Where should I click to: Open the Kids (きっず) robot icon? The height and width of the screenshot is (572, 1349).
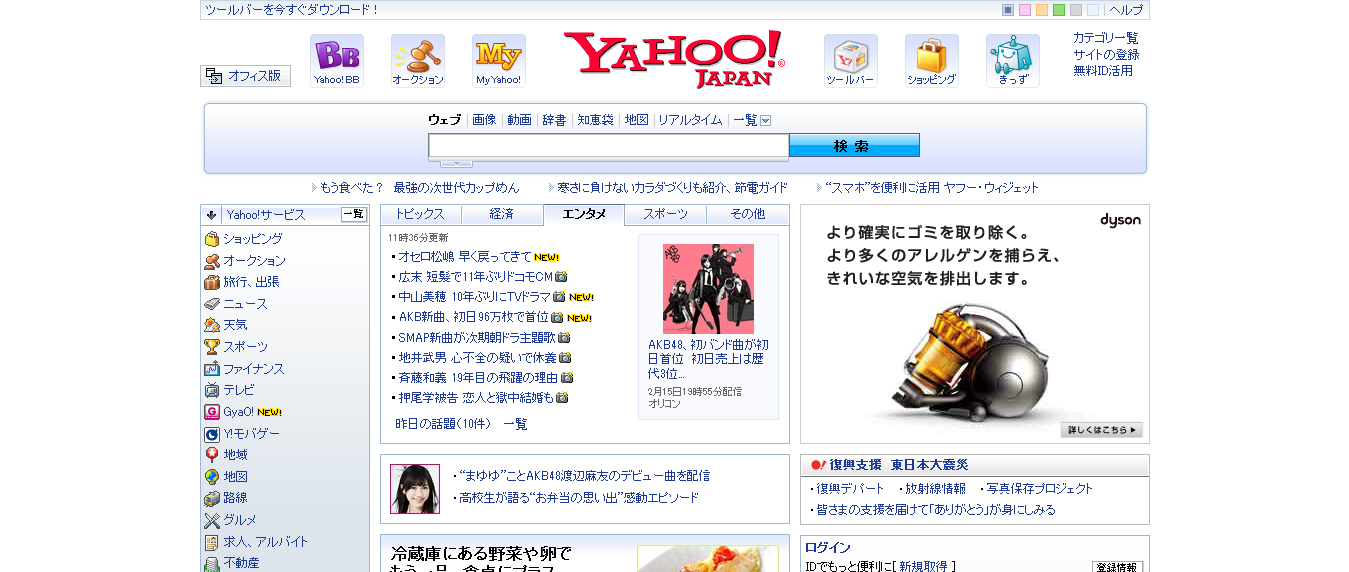pyautogui.click(x=1013, y=60)
